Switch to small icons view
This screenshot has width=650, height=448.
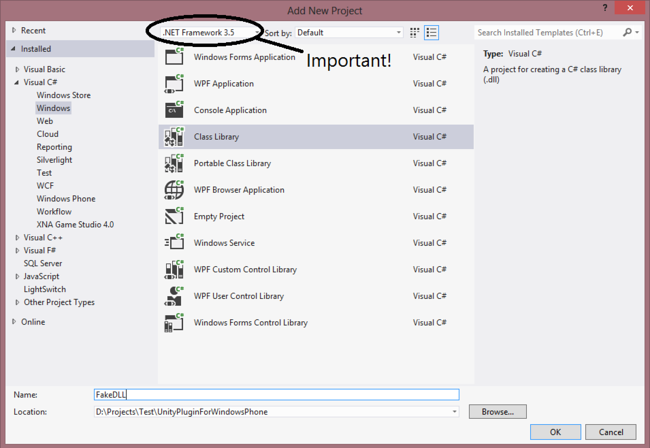tap(414, 33)
